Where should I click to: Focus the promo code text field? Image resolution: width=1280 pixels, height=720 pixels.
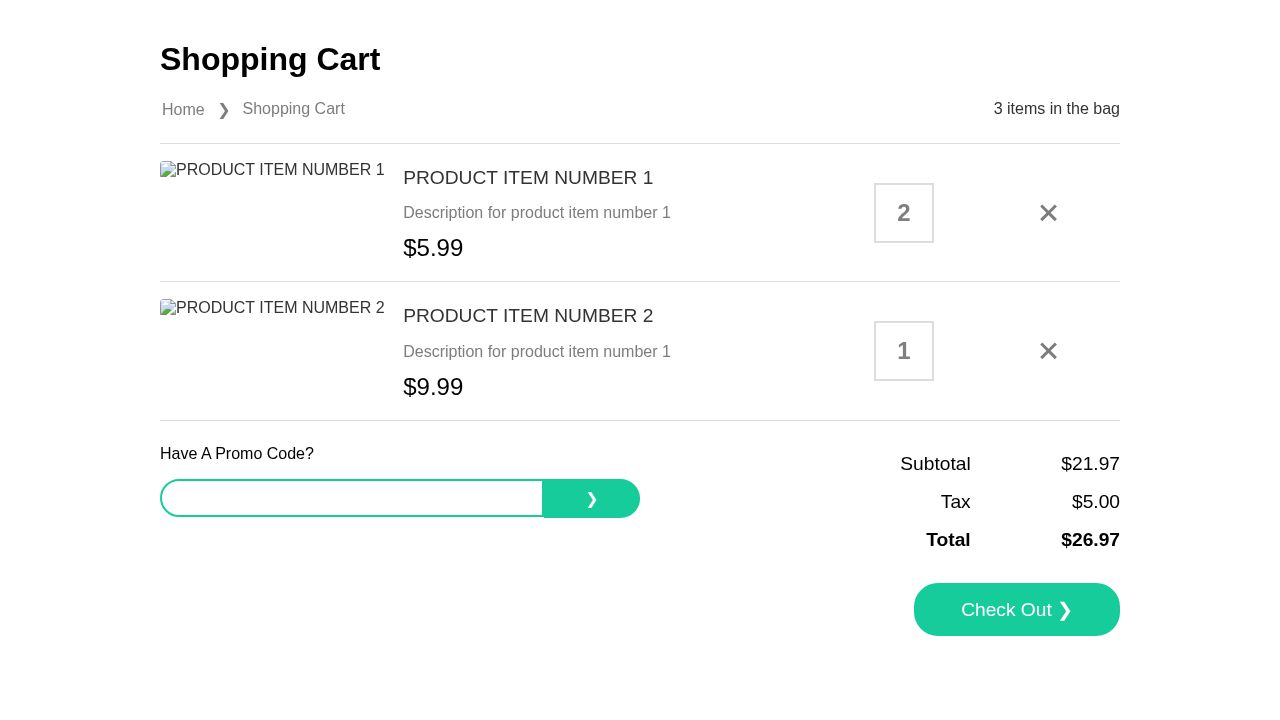352,498
